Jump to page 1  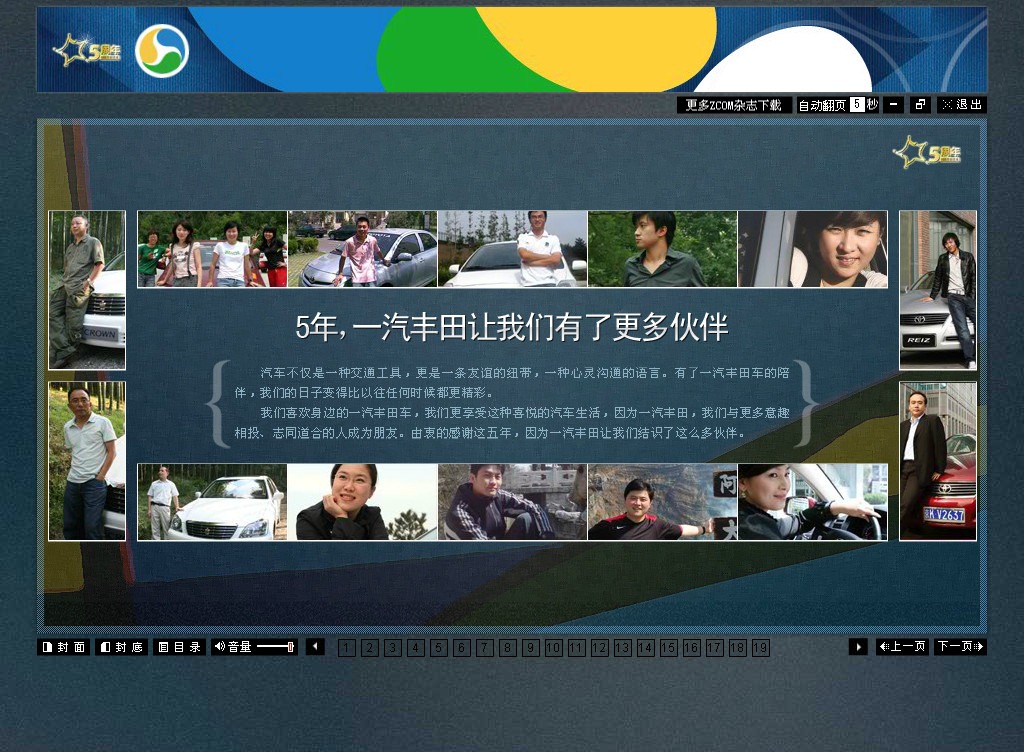click(x=347, y=648)
